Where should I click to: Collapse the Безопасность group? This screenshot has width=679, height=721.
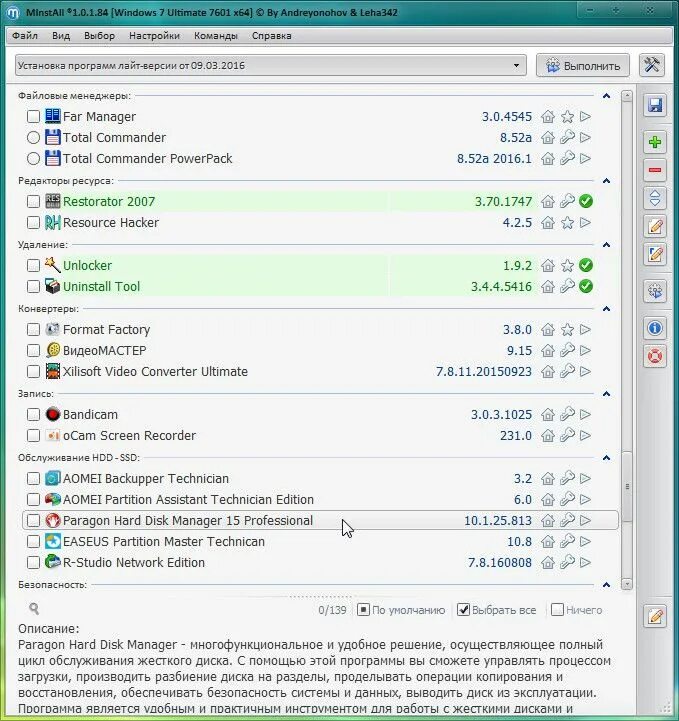coord(606,585)
